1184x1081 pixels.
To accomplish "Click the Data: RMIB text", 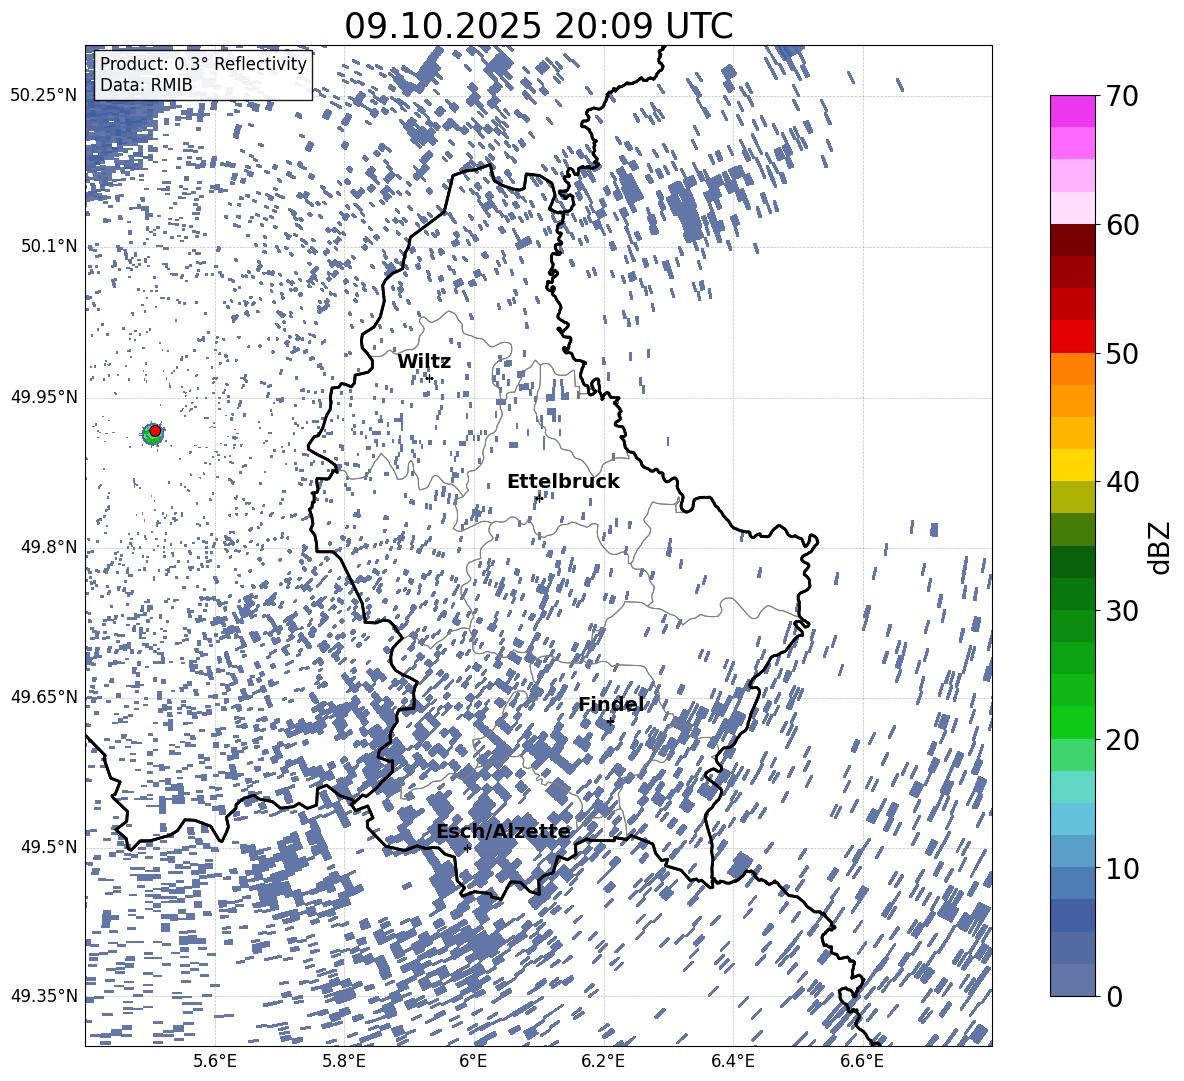I will pyautogui.click(x=146, y=85).
